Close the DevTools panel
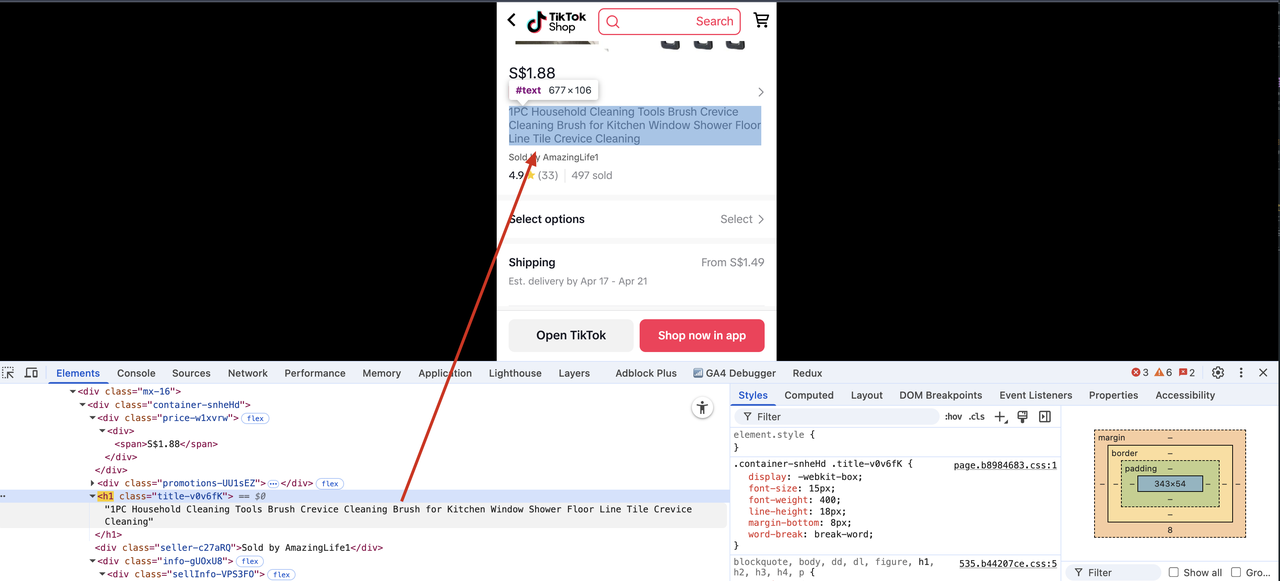 1263,373
